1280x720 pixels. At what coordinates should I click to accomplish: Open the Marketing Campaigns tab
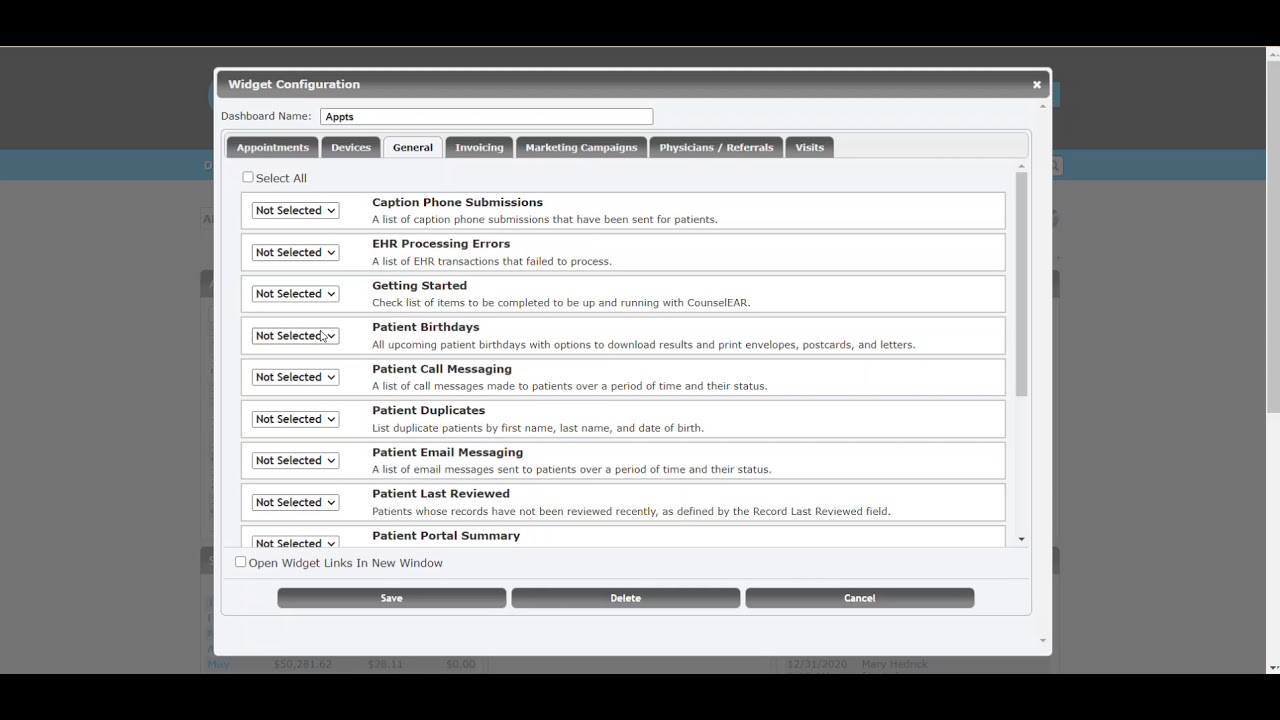tap(581, 148)
